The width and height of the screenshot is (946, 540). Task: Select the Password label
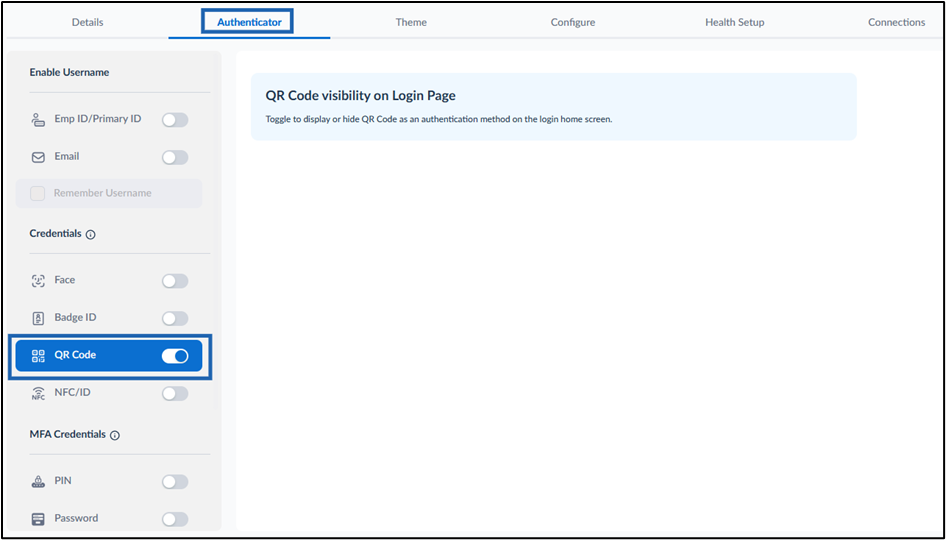pos(76,518)
